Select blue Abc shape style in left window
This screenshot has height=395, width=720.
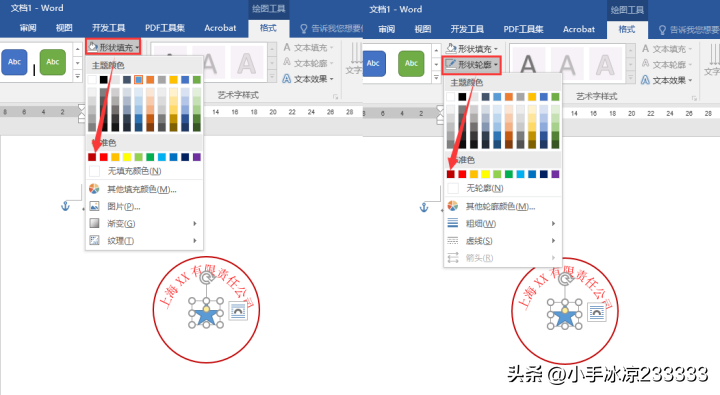click(x=14, y=62)
